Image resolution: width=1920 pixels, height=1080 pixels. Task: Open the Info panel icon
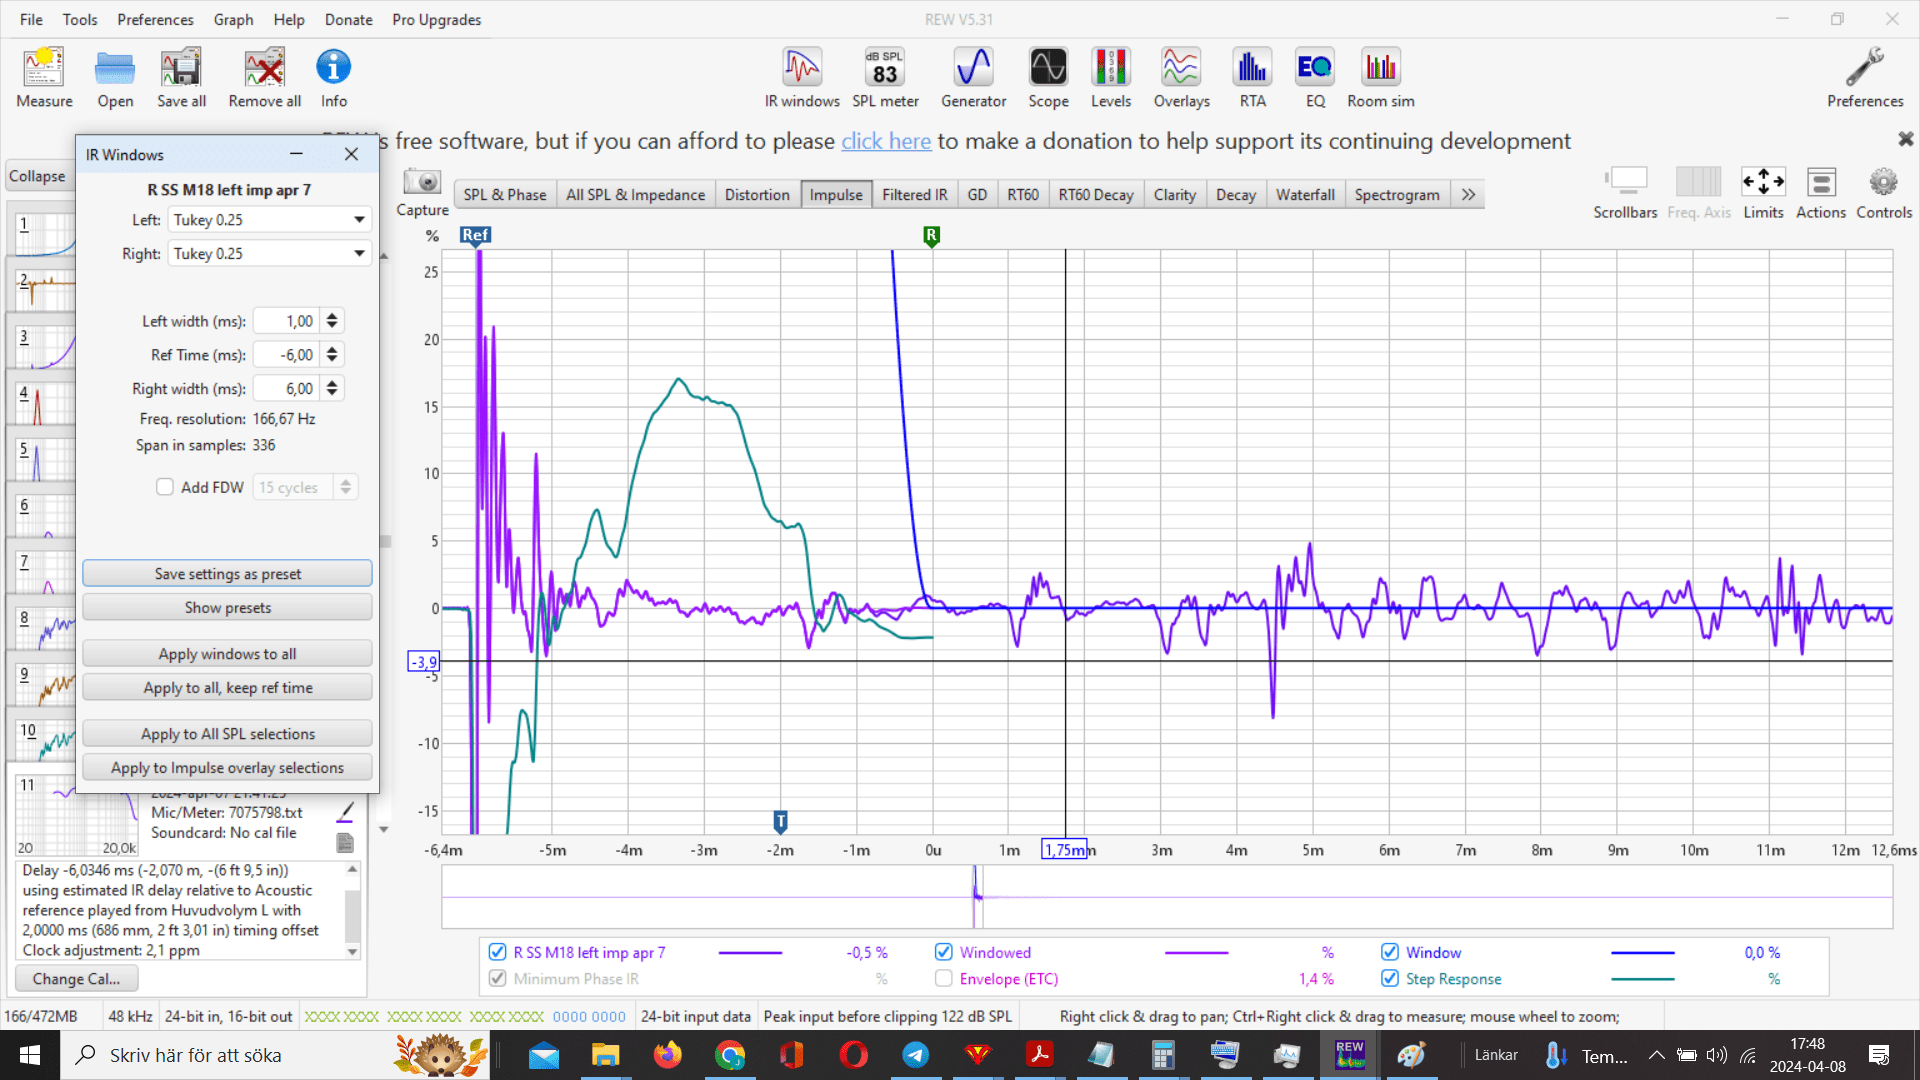pyautogui.click(x=333, y=78)
